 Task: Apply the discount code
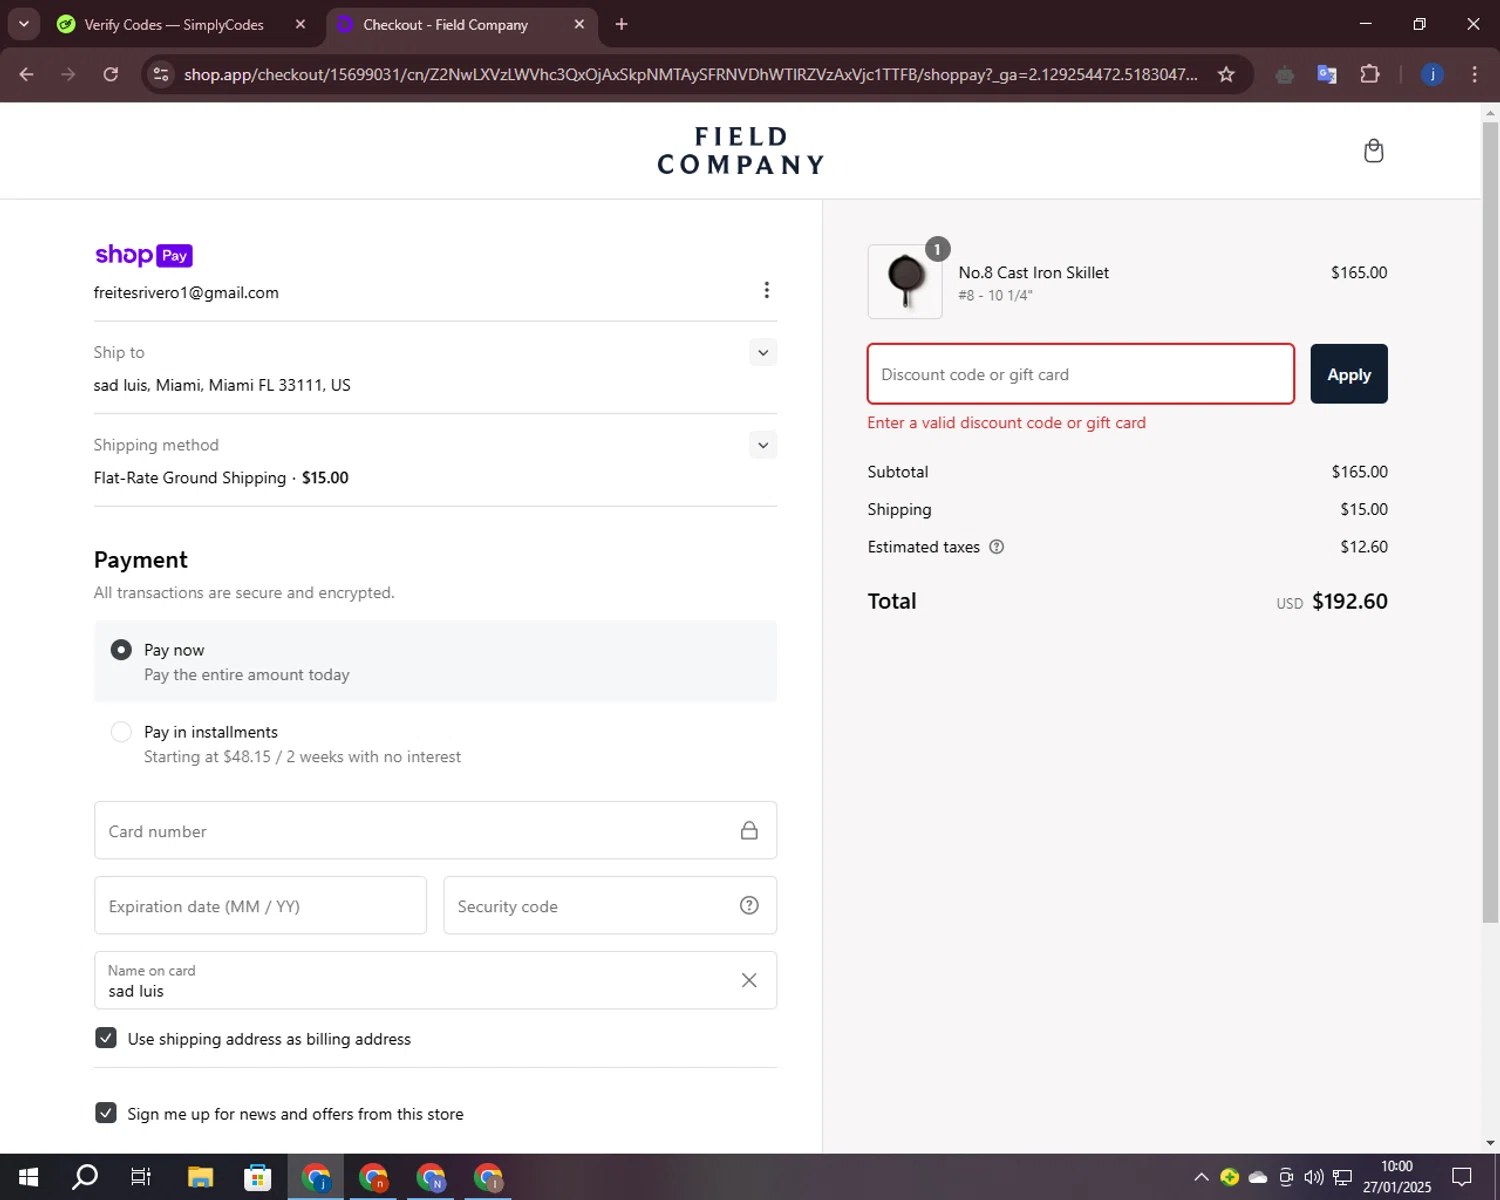click(x=1349, y=374)
